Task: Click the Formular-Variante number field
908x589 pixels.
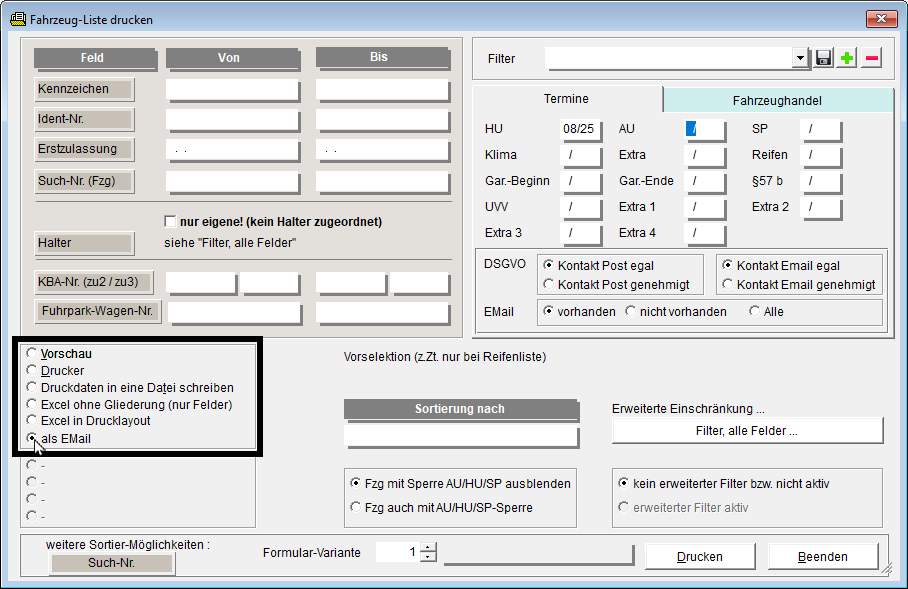Action: pos(397,552)
